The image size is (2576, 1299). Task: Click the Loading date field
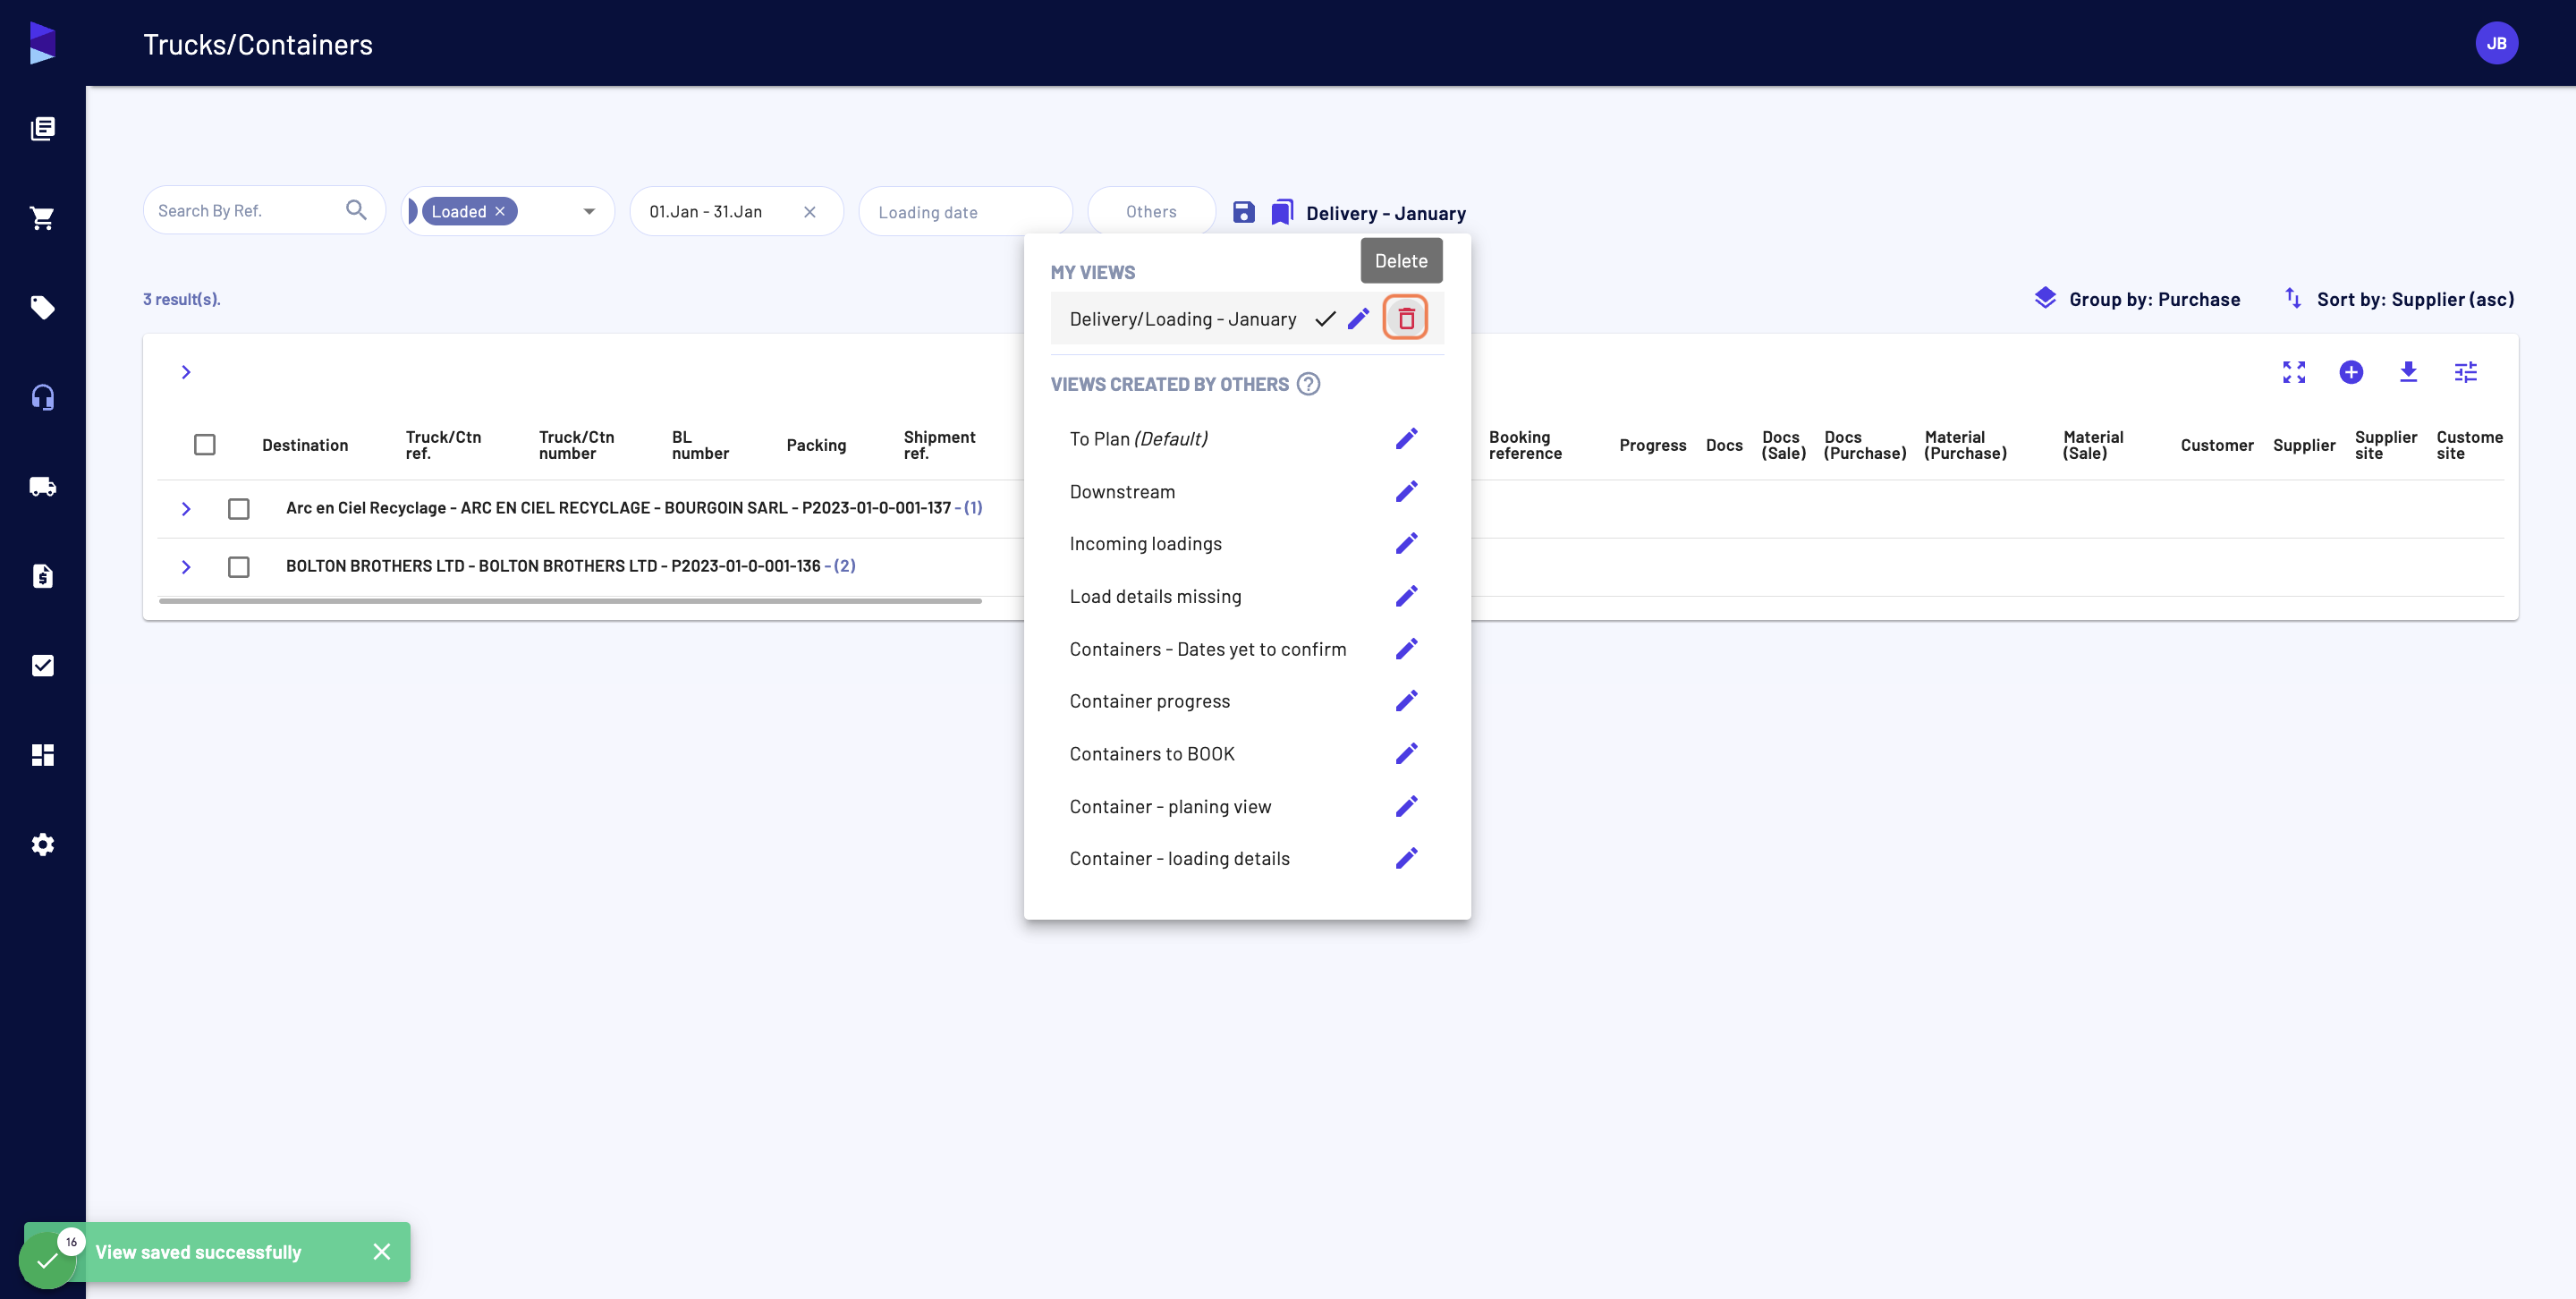click(965, 211)
